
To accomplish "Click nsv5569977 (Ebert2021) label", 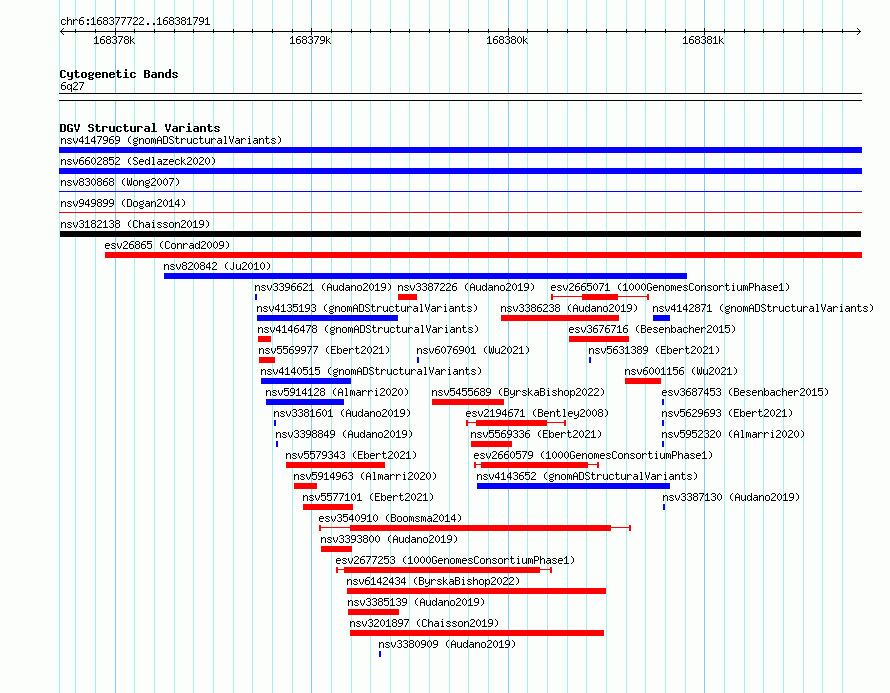I will coord(324,350).
